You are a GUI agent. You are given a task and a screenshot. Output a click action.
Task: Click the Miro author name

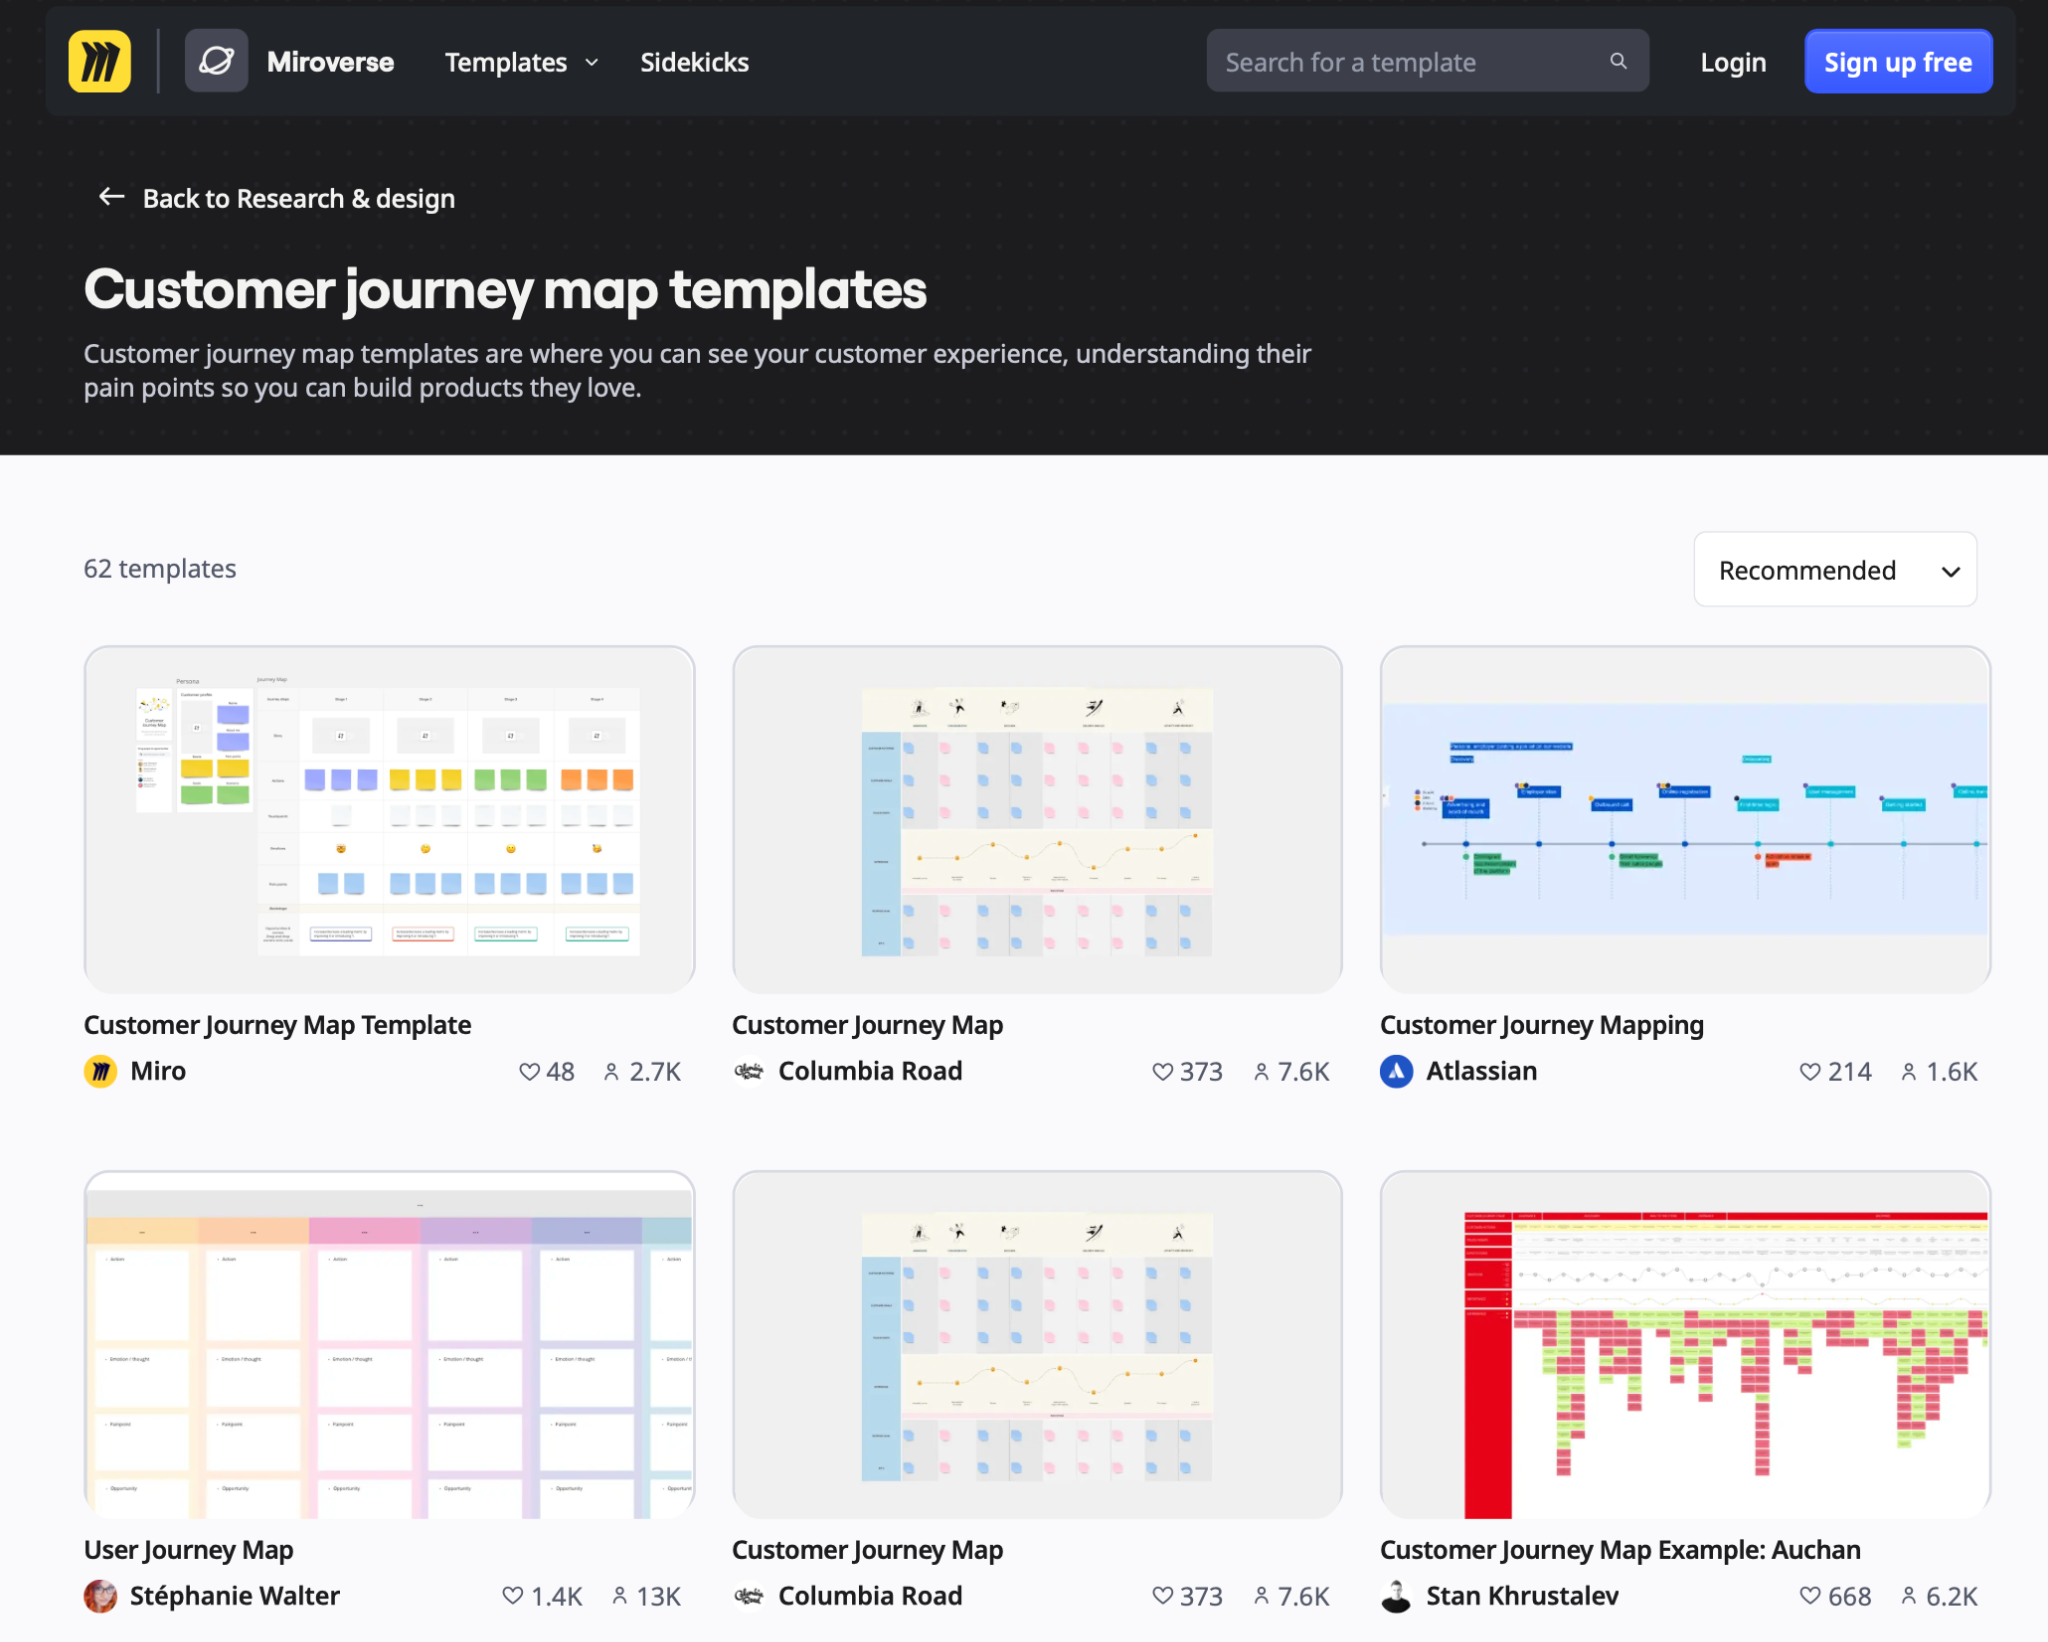point(158,1071)
